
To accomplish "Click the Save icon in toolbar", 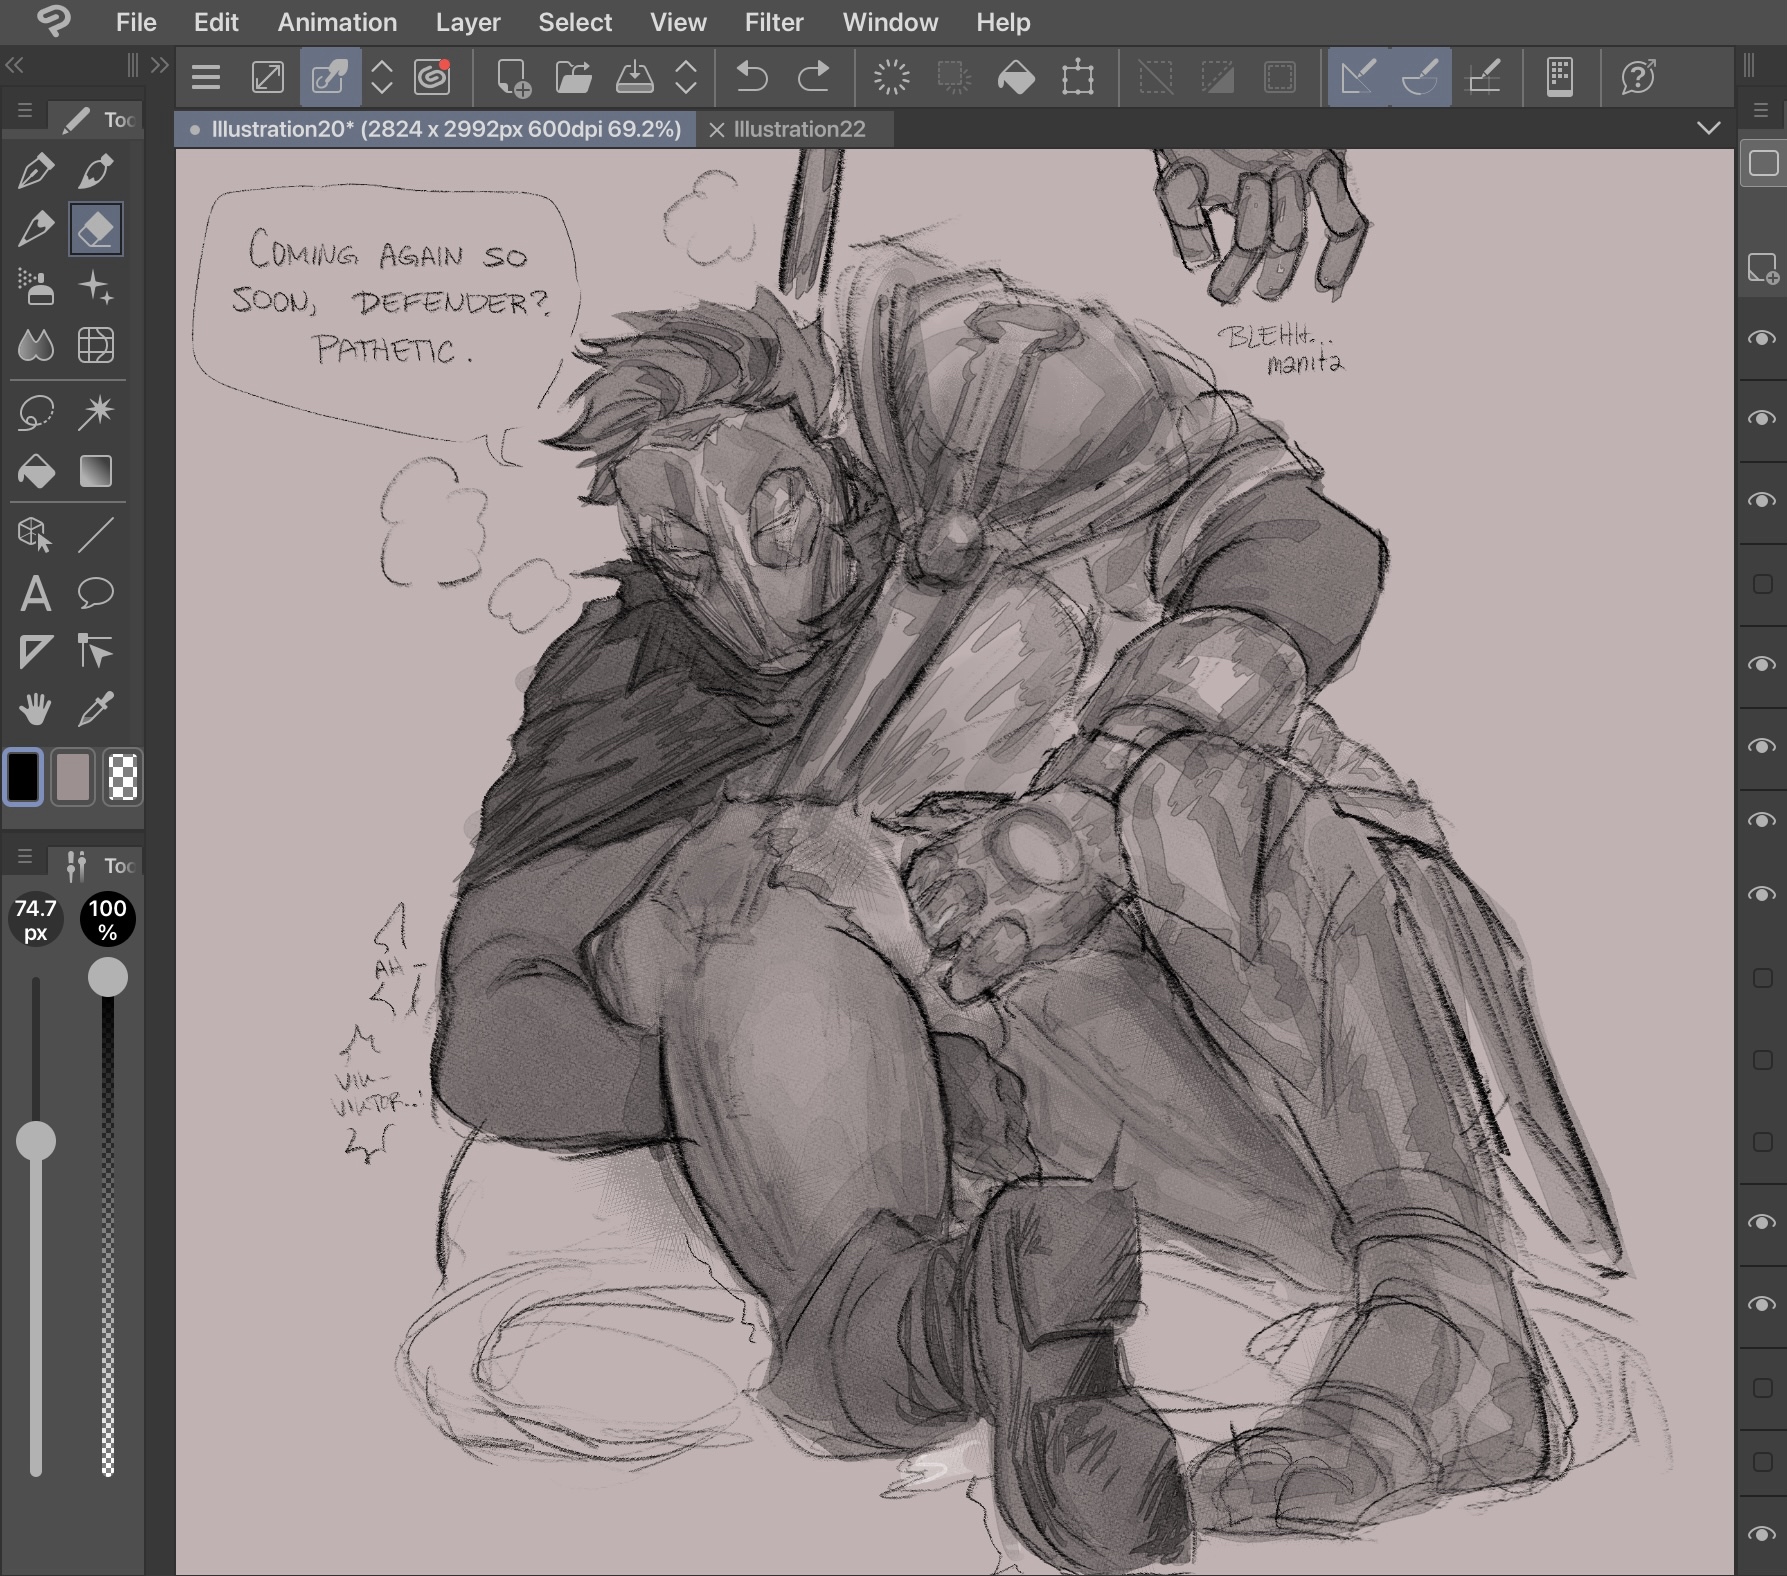I will coord(634,77).
